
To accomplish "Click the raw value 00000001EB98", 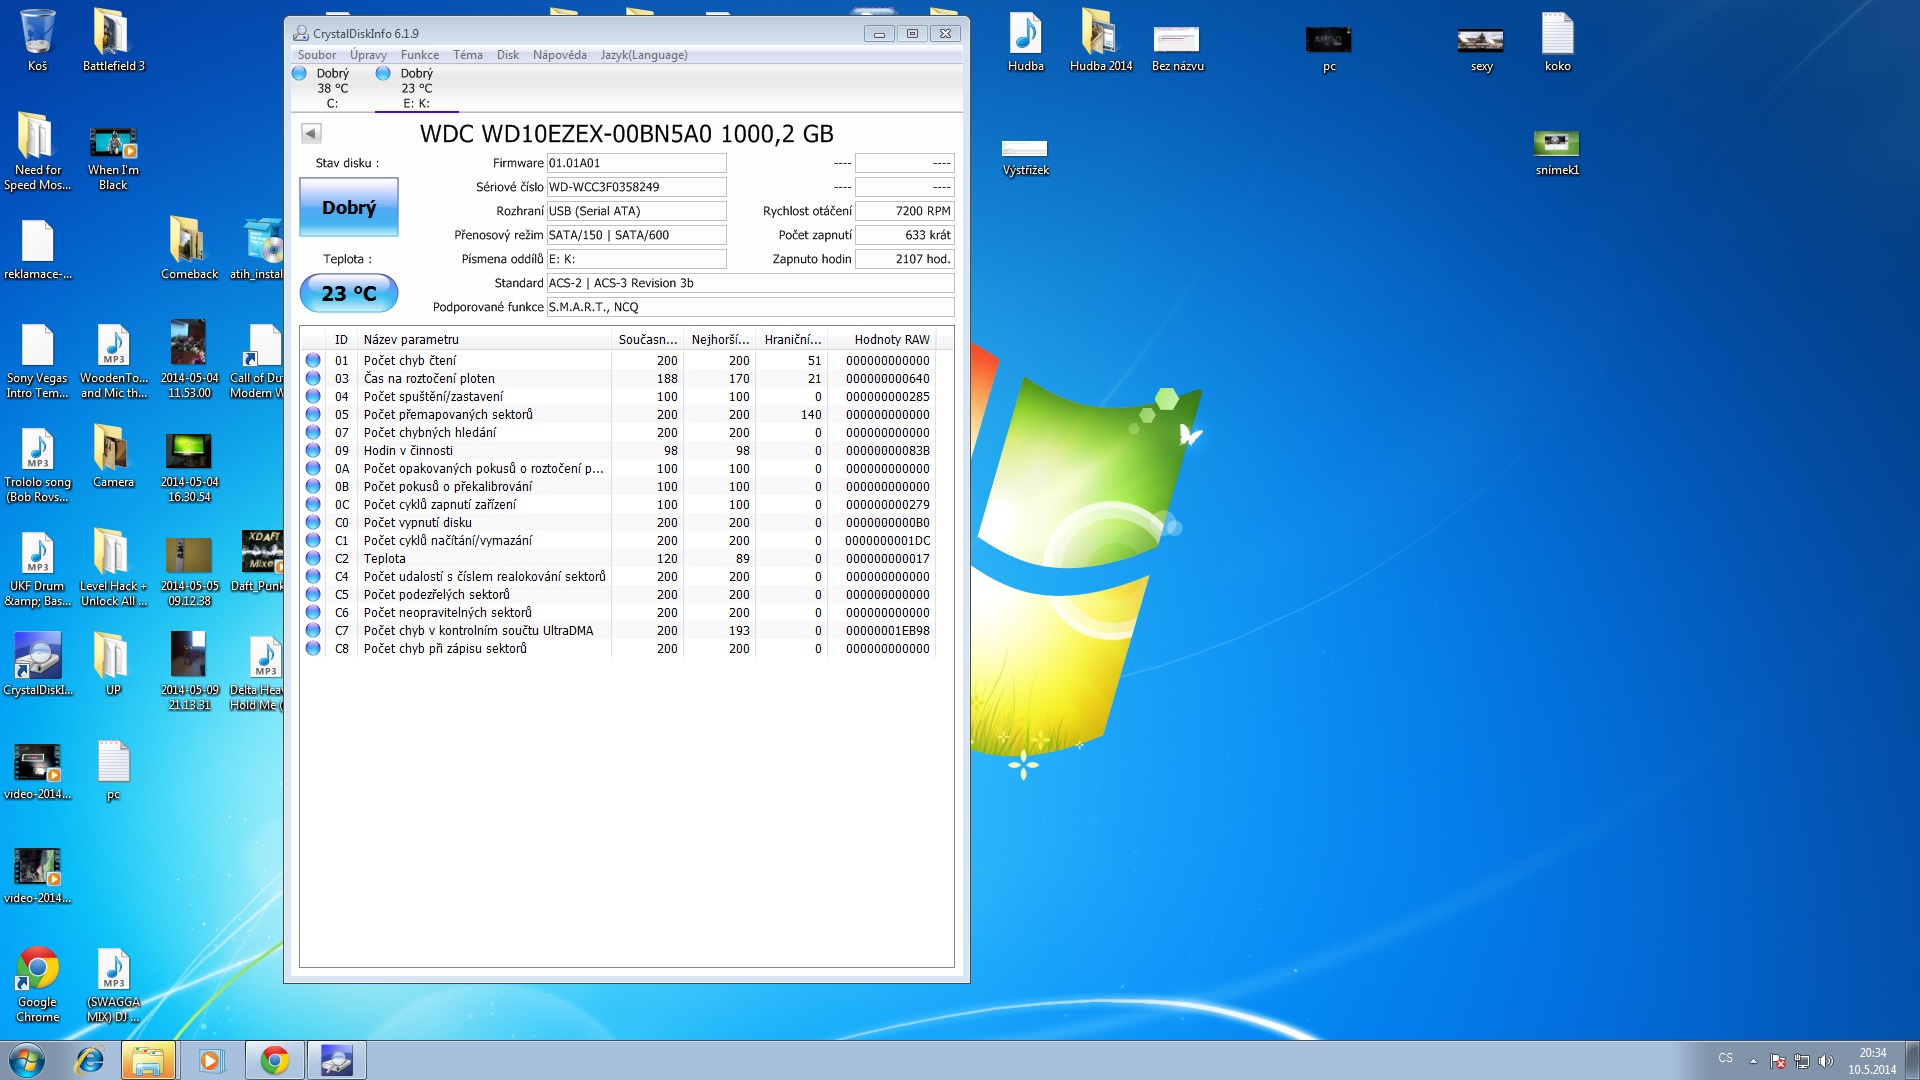I will click(887, 630).
